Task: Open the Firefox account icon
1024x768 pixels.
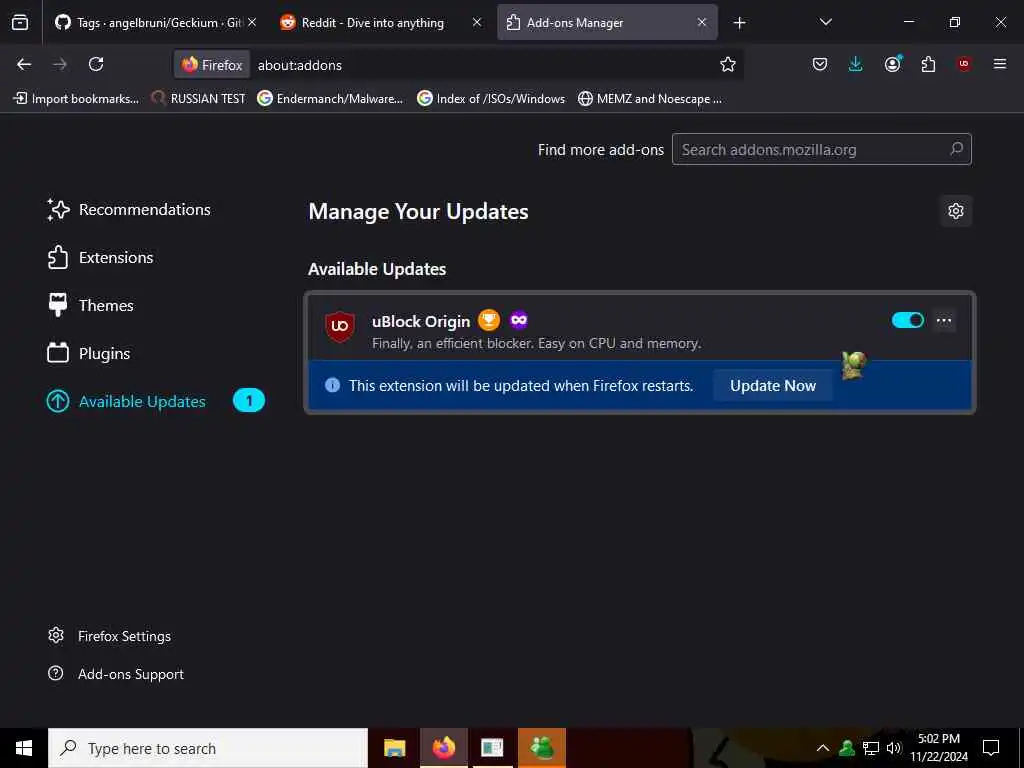Action: pyautogui.click(x=893, y=64)
